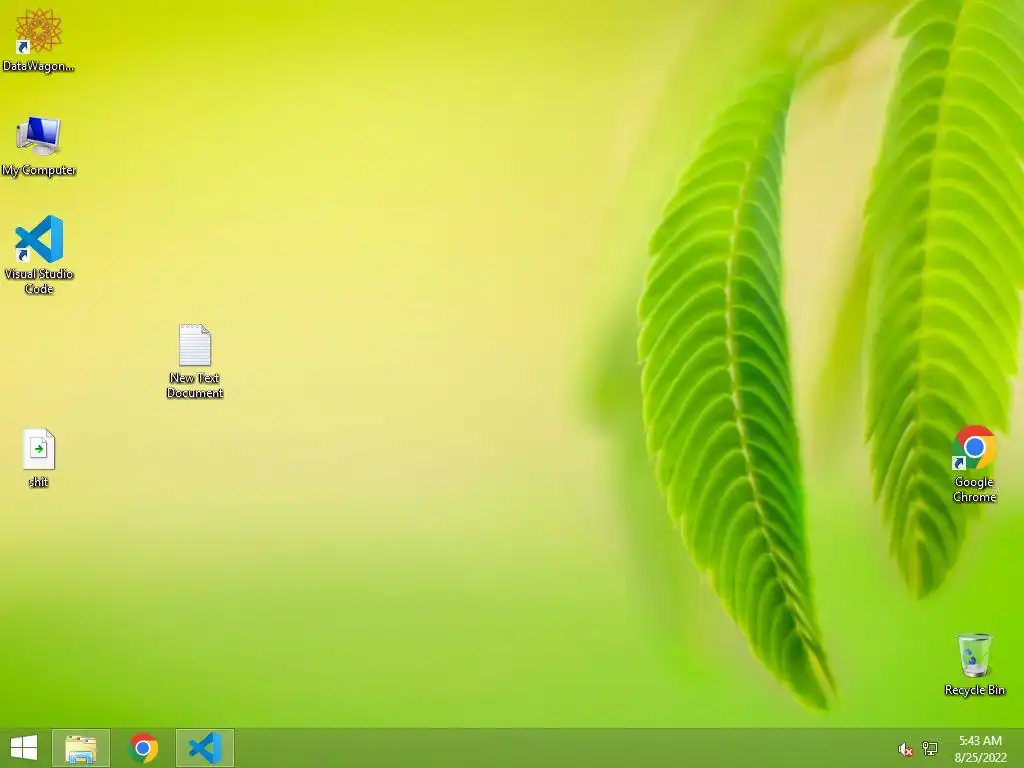This screenshot has height=768, width=1024.
Task: Click the 'Google Chrome' label text
Action: [974, 489]
